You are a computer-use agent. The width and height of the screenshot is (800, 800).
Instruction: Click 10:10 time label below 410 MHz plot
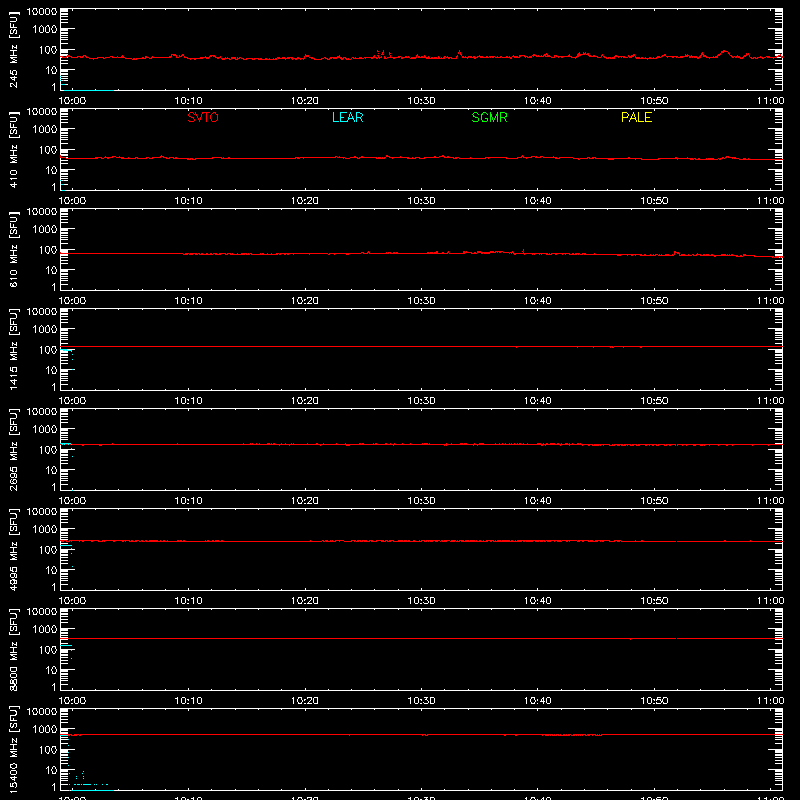[x=188, y=201]
